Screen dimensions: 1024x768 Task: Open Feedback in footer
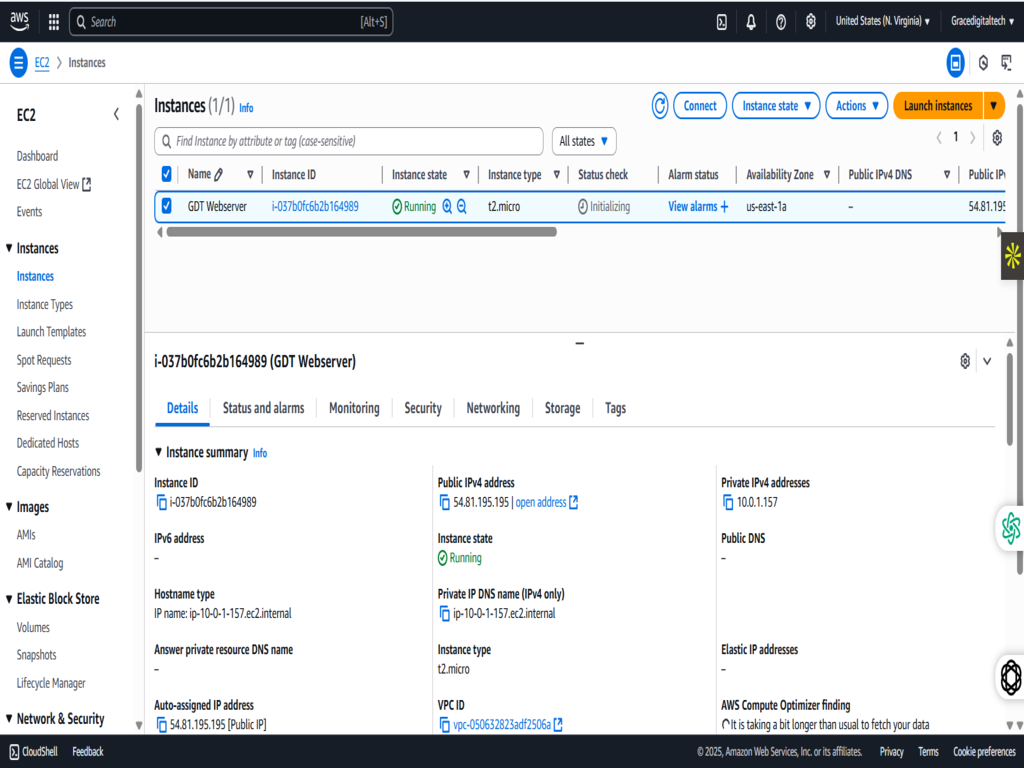point(88,752)
